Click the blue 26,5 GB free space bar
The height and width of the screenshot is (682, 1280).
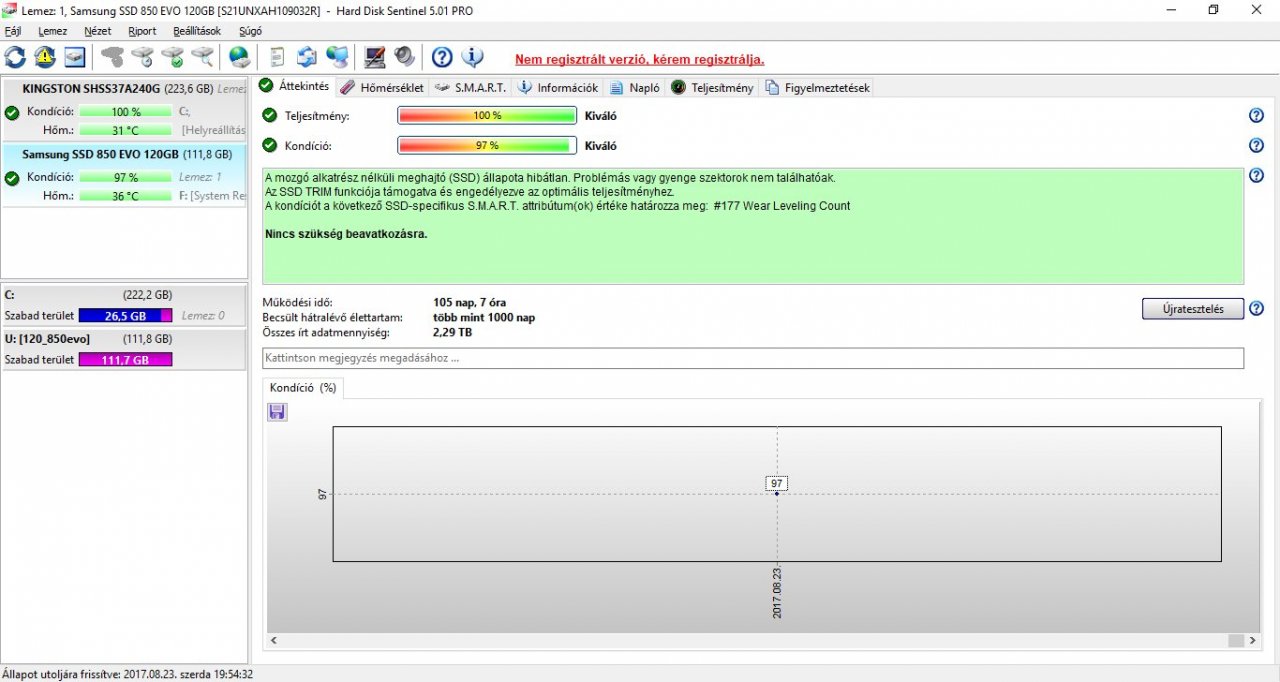(x=125, y=316)
